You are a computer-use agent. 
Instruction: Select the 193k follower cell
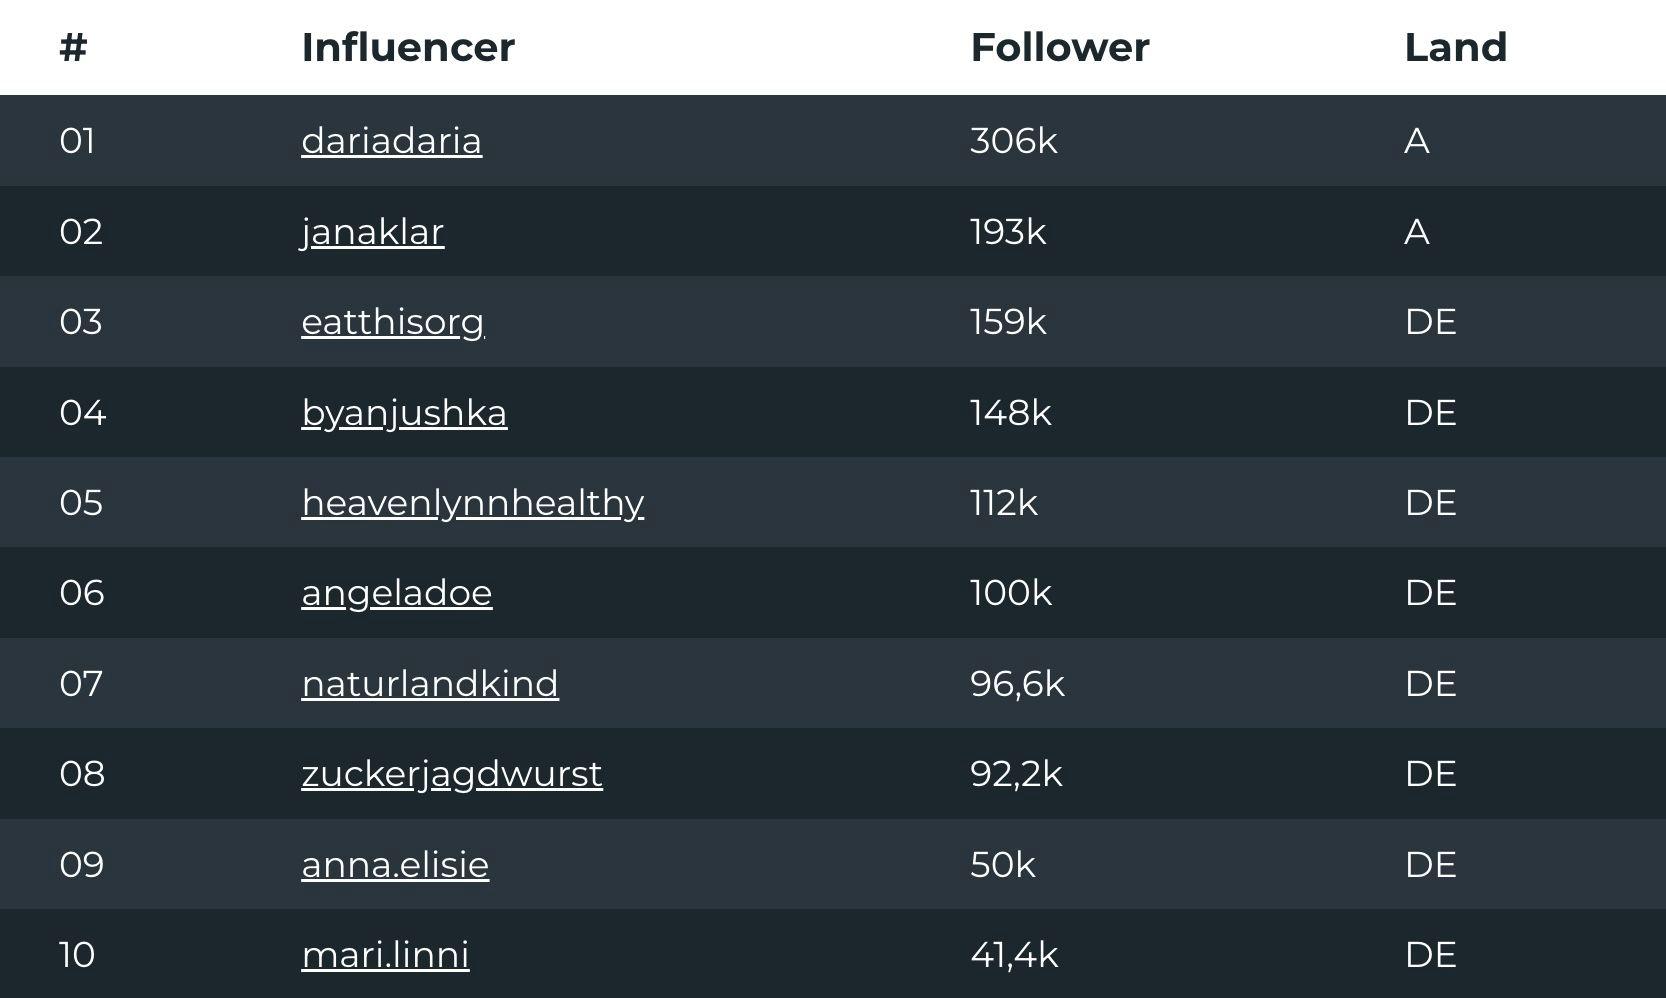point(1008,232)
